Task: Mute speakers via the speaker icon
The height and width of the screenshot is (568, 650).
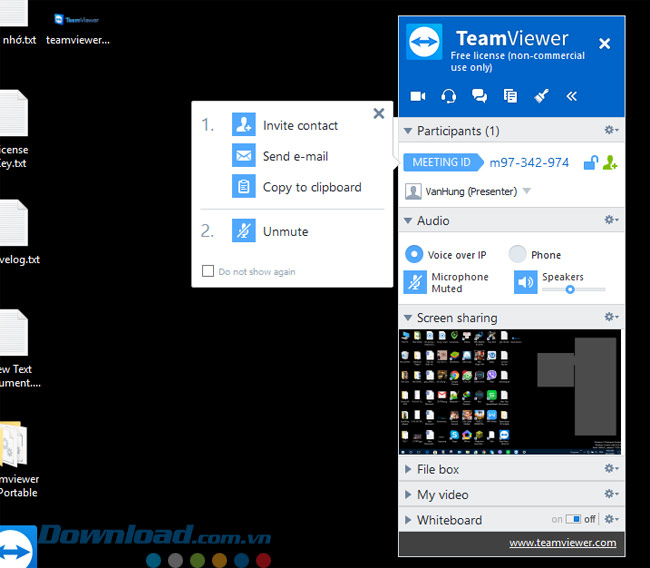Action: click(526, 282)
